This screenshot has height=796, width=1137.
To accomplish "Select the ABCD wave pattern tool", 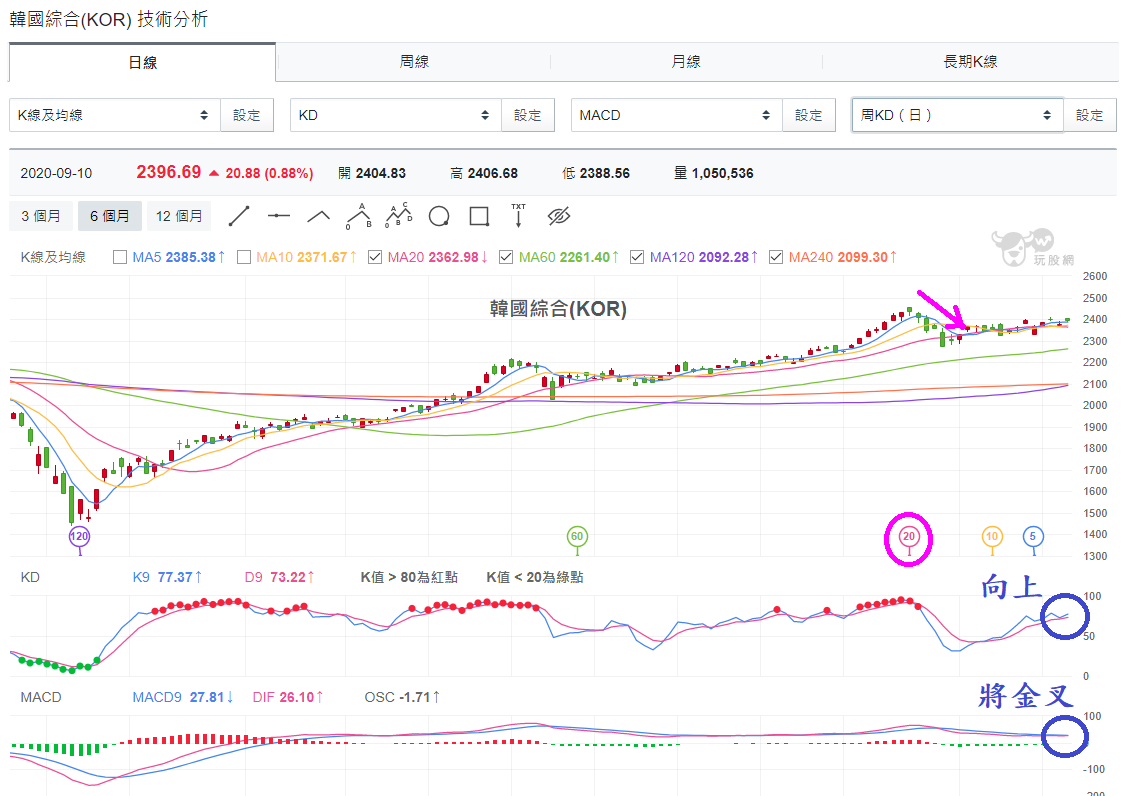I will [x=398, y=215].
